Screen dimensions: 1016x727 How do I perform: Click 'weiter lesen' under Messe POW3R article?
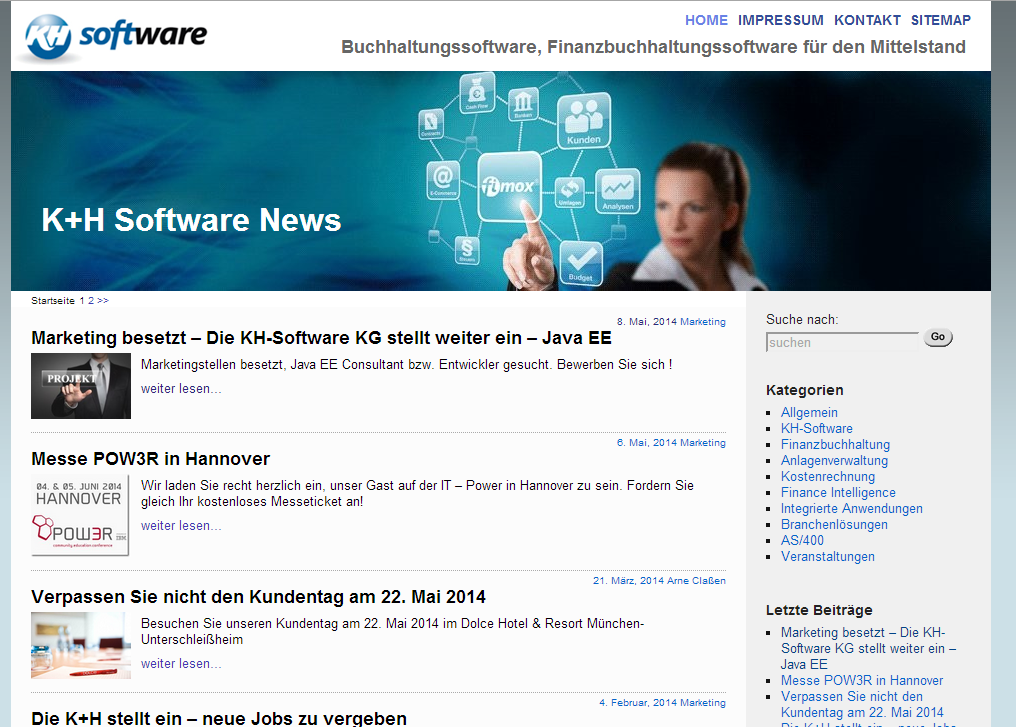click(x=181, y=525)
